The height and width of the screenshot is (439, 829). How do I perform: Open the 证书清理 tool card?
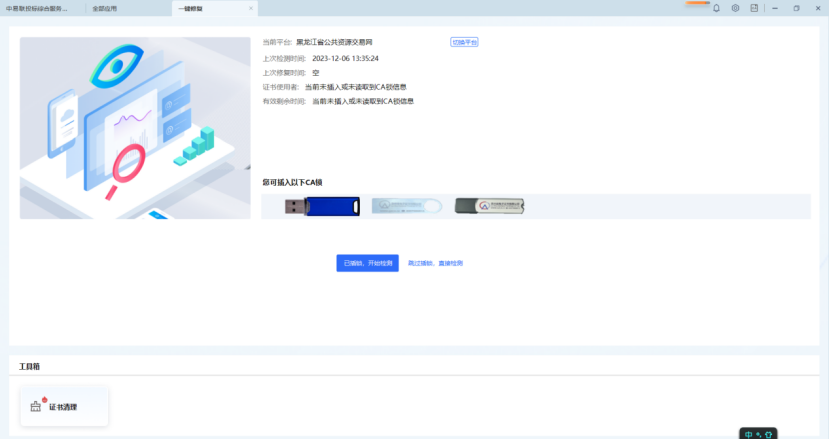point(64,406)
